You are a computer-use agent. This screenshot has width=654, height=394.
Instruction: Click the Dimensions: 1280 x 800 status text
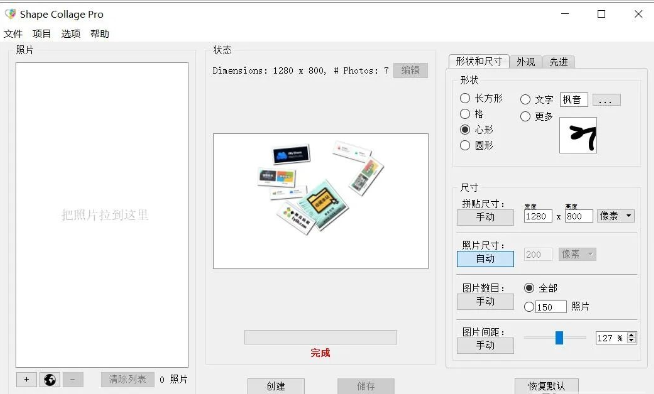tap(300, 70)
